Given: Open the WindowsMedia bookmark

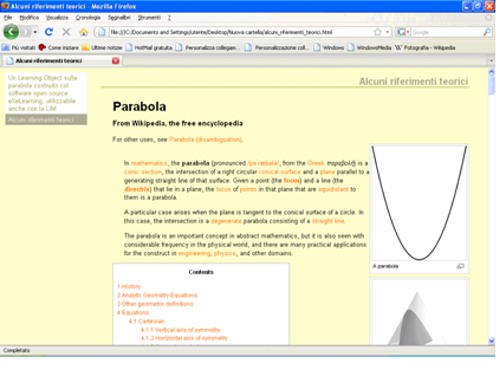Looking at the screenshot, I should [x=369, y=48].
